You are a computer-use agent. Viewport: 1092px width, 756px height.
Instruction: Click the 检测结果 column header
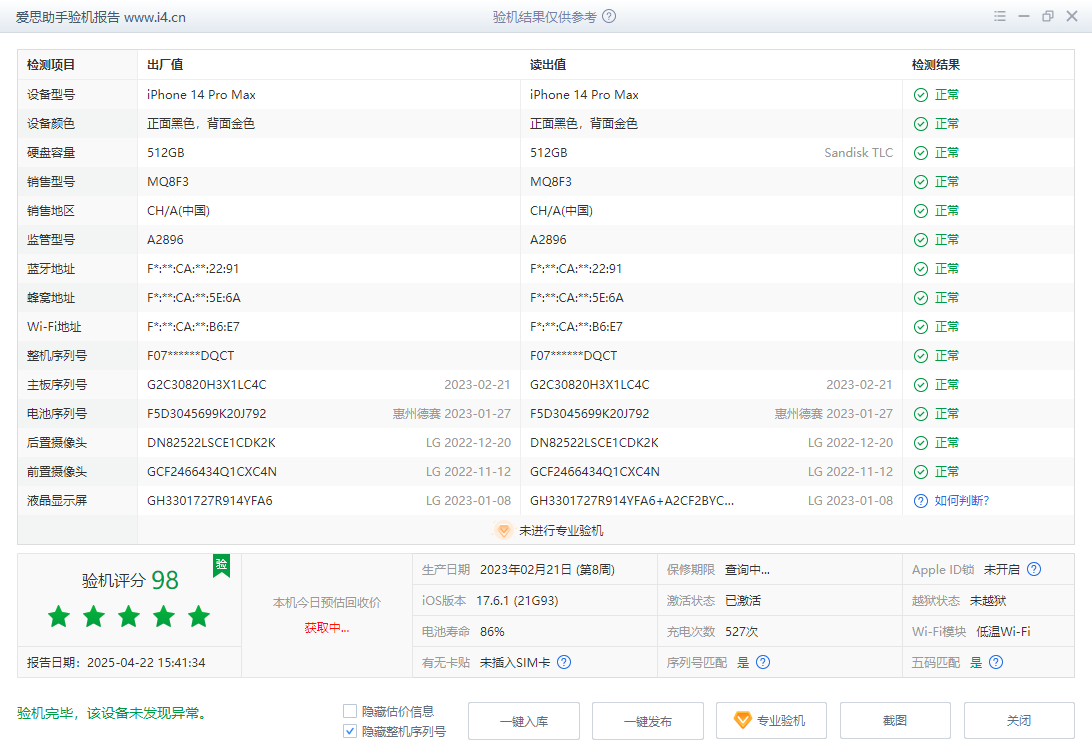click(x=936, y=65)
